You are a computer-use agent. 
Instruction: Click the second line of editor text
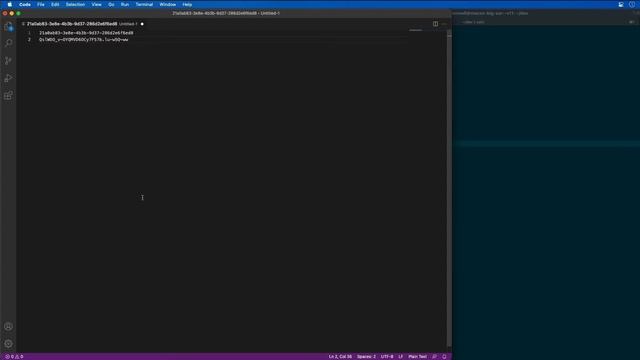point(84,40)
